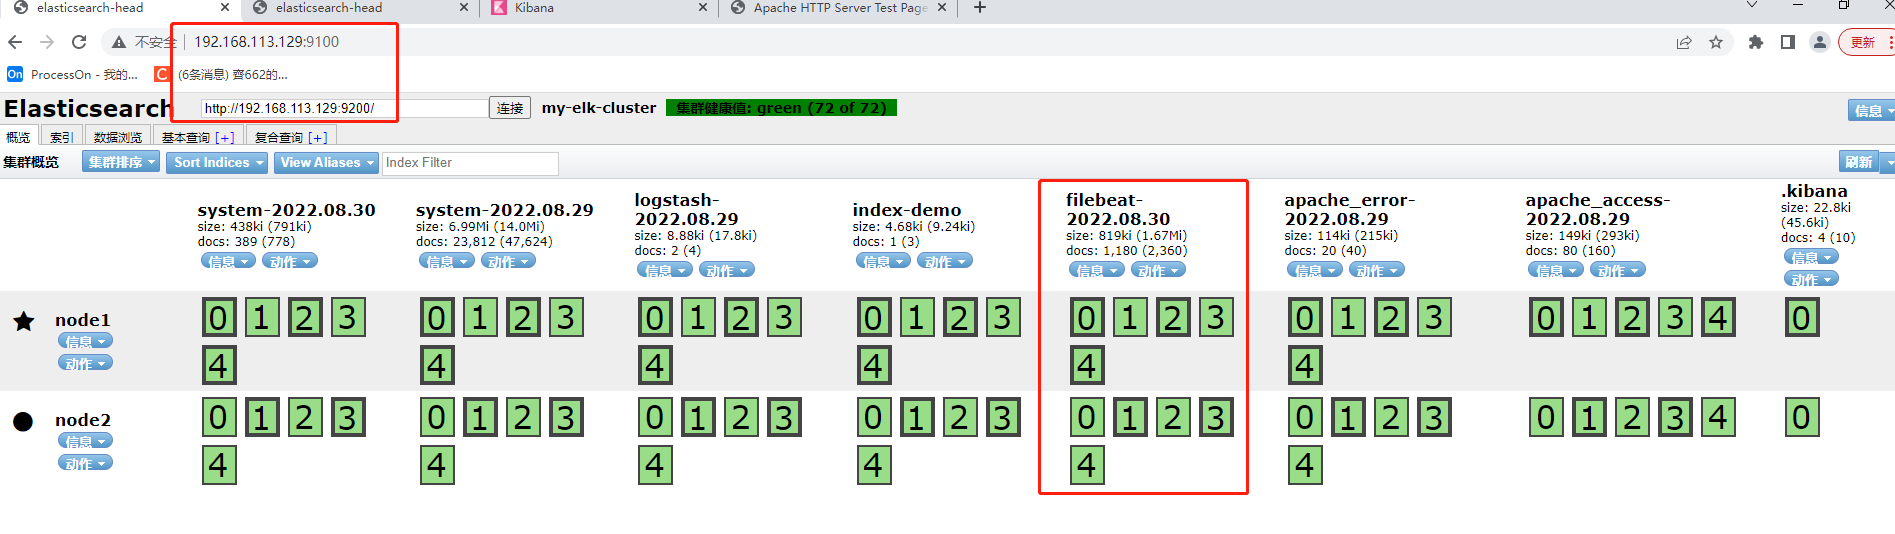
Task: Click shard 2 of filebeat-2022.08.30 on node1
Action: [1173, 318]
